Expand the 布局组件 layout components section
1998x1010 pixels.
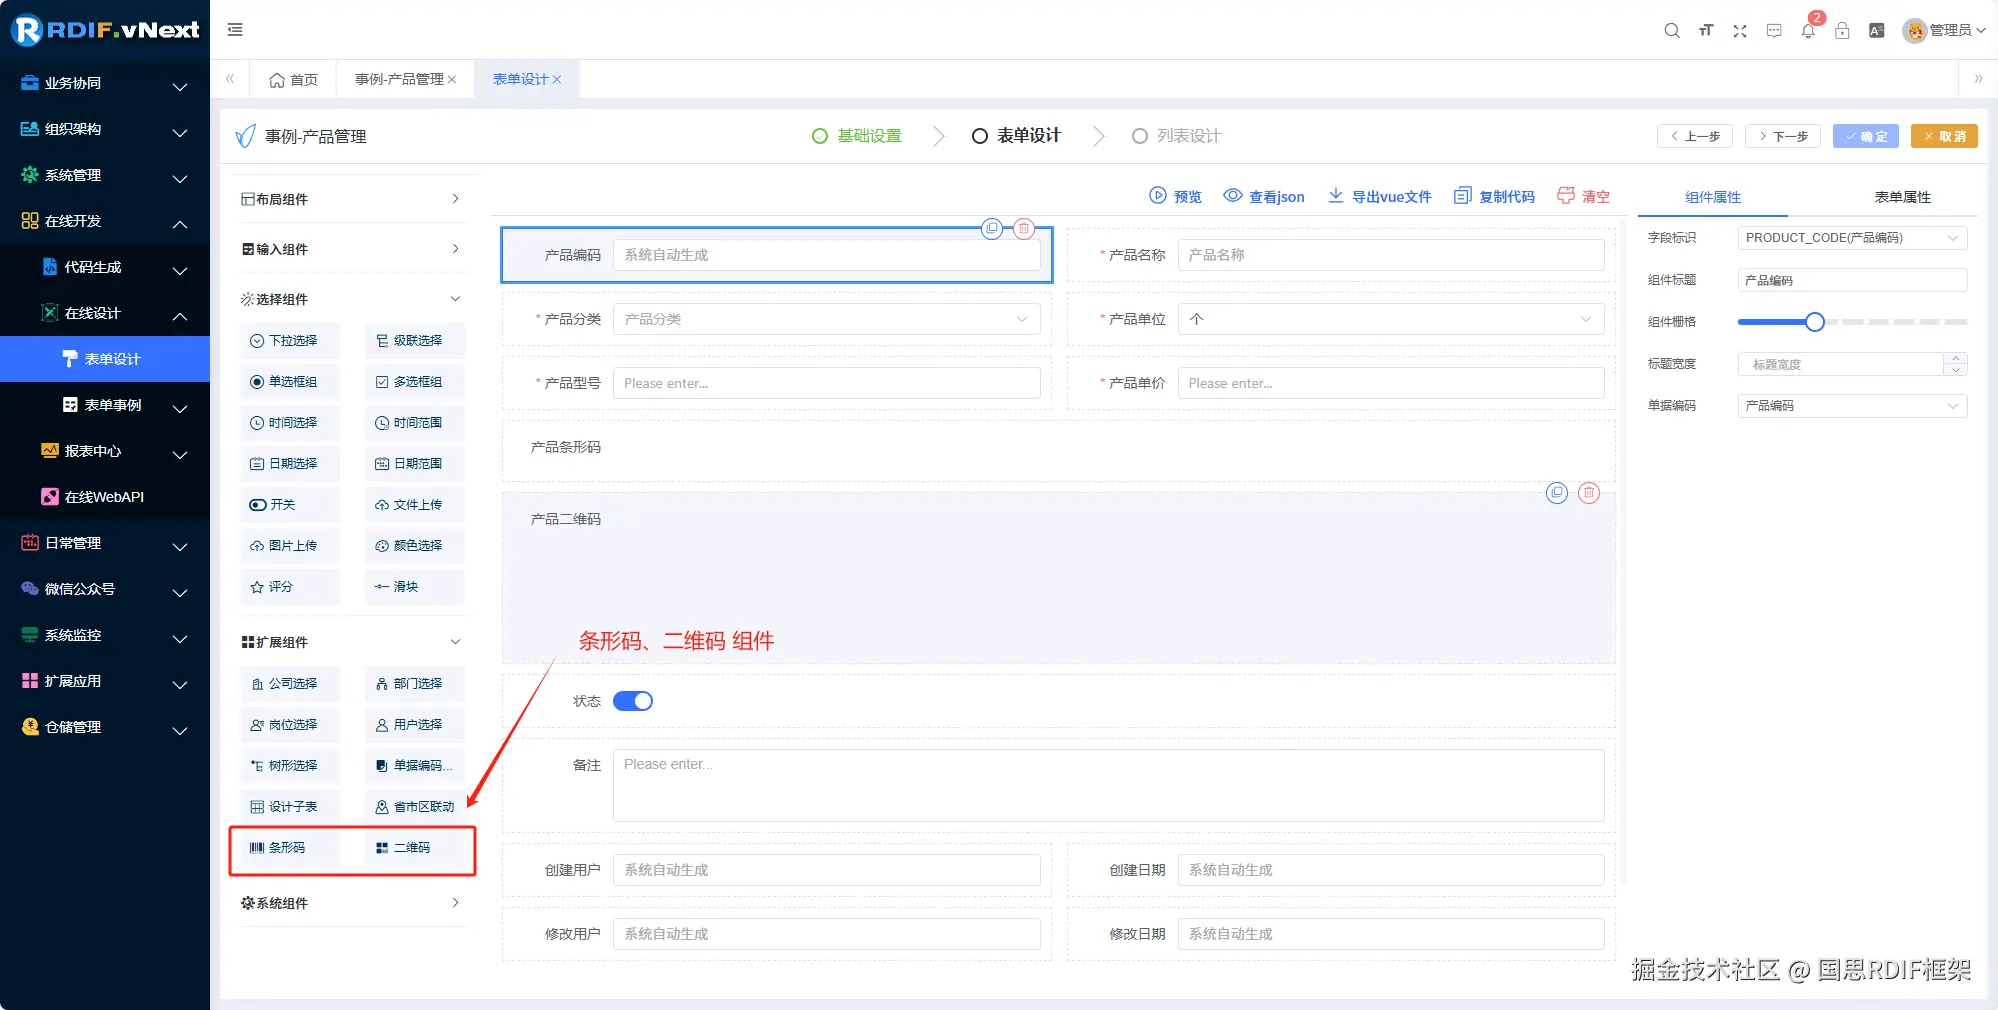click(351, 199)
